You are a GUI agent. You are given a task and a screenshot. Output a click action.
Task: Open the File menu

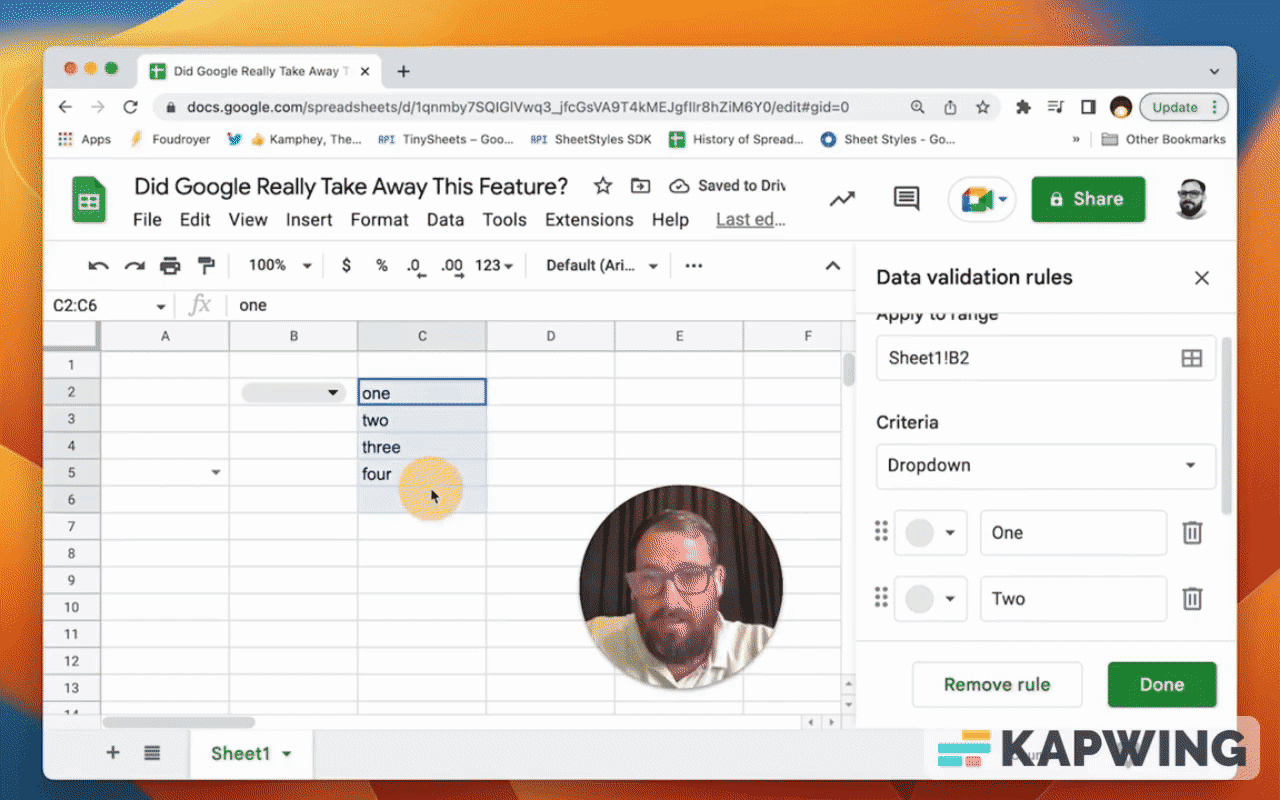click(x=147, y=220)
